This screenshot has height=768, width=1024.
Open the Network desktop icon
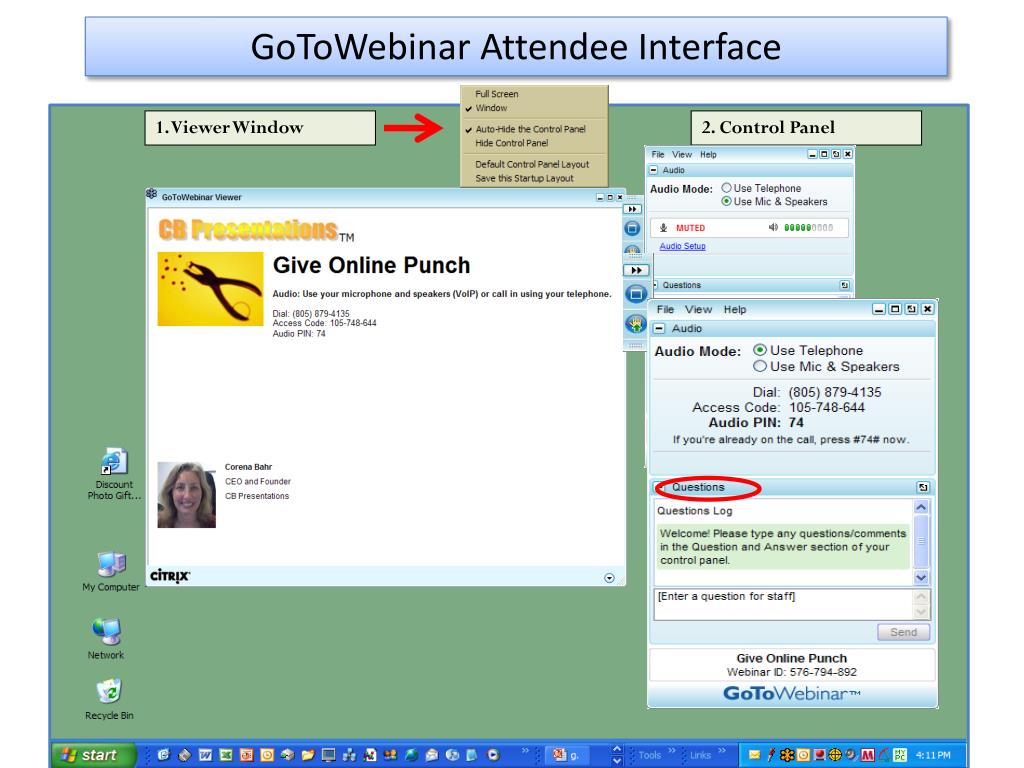tap(106, 638)
